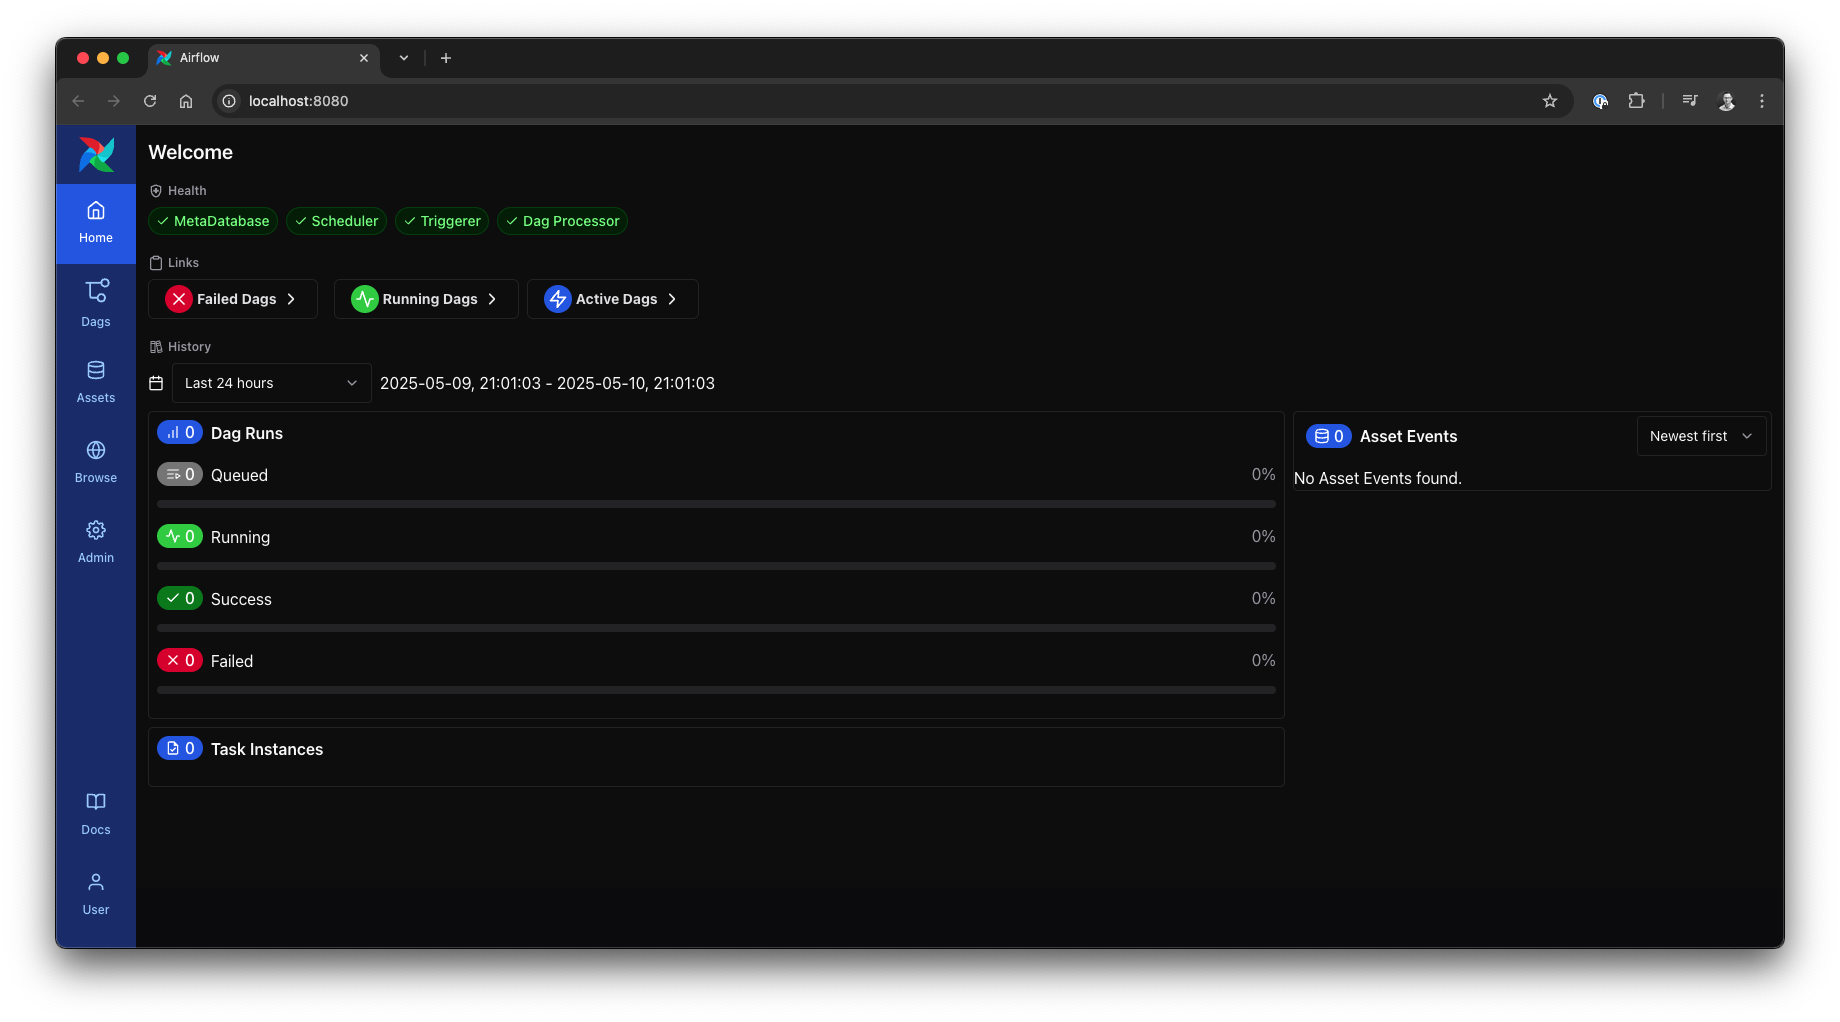Click the Home icon in the sidebar
Image resolution: width=1840 pixels, height=1022 pixels.
95,222
